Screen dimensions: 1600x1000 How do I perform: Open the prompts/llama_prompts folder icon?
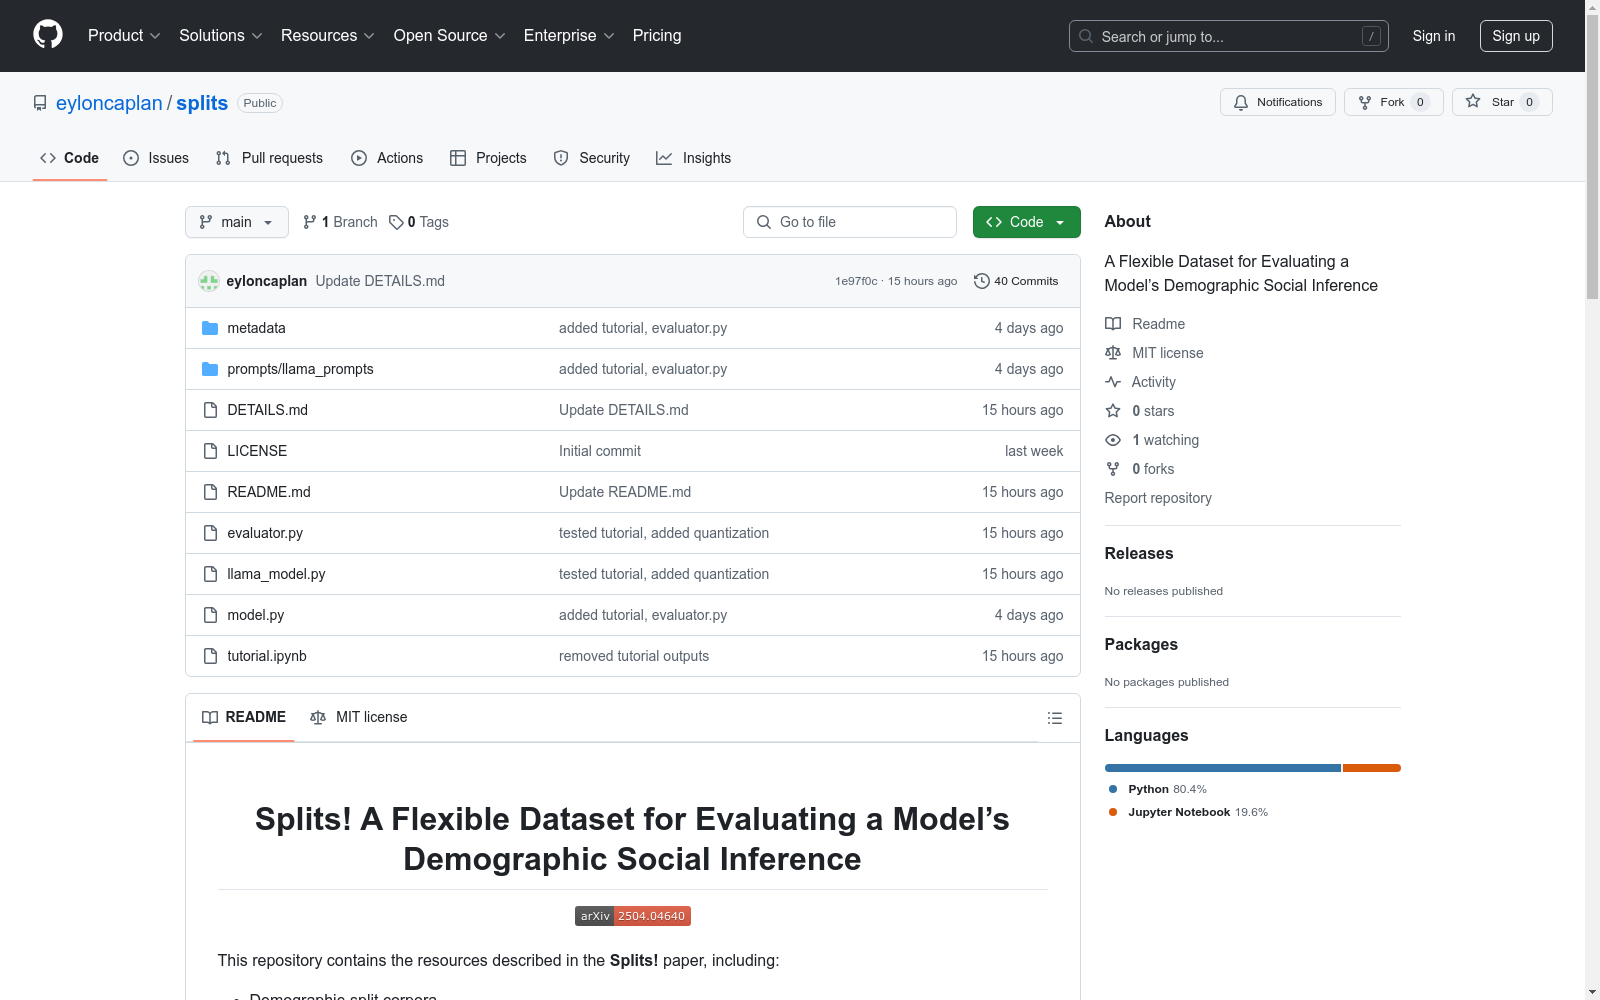coord(210,369)
